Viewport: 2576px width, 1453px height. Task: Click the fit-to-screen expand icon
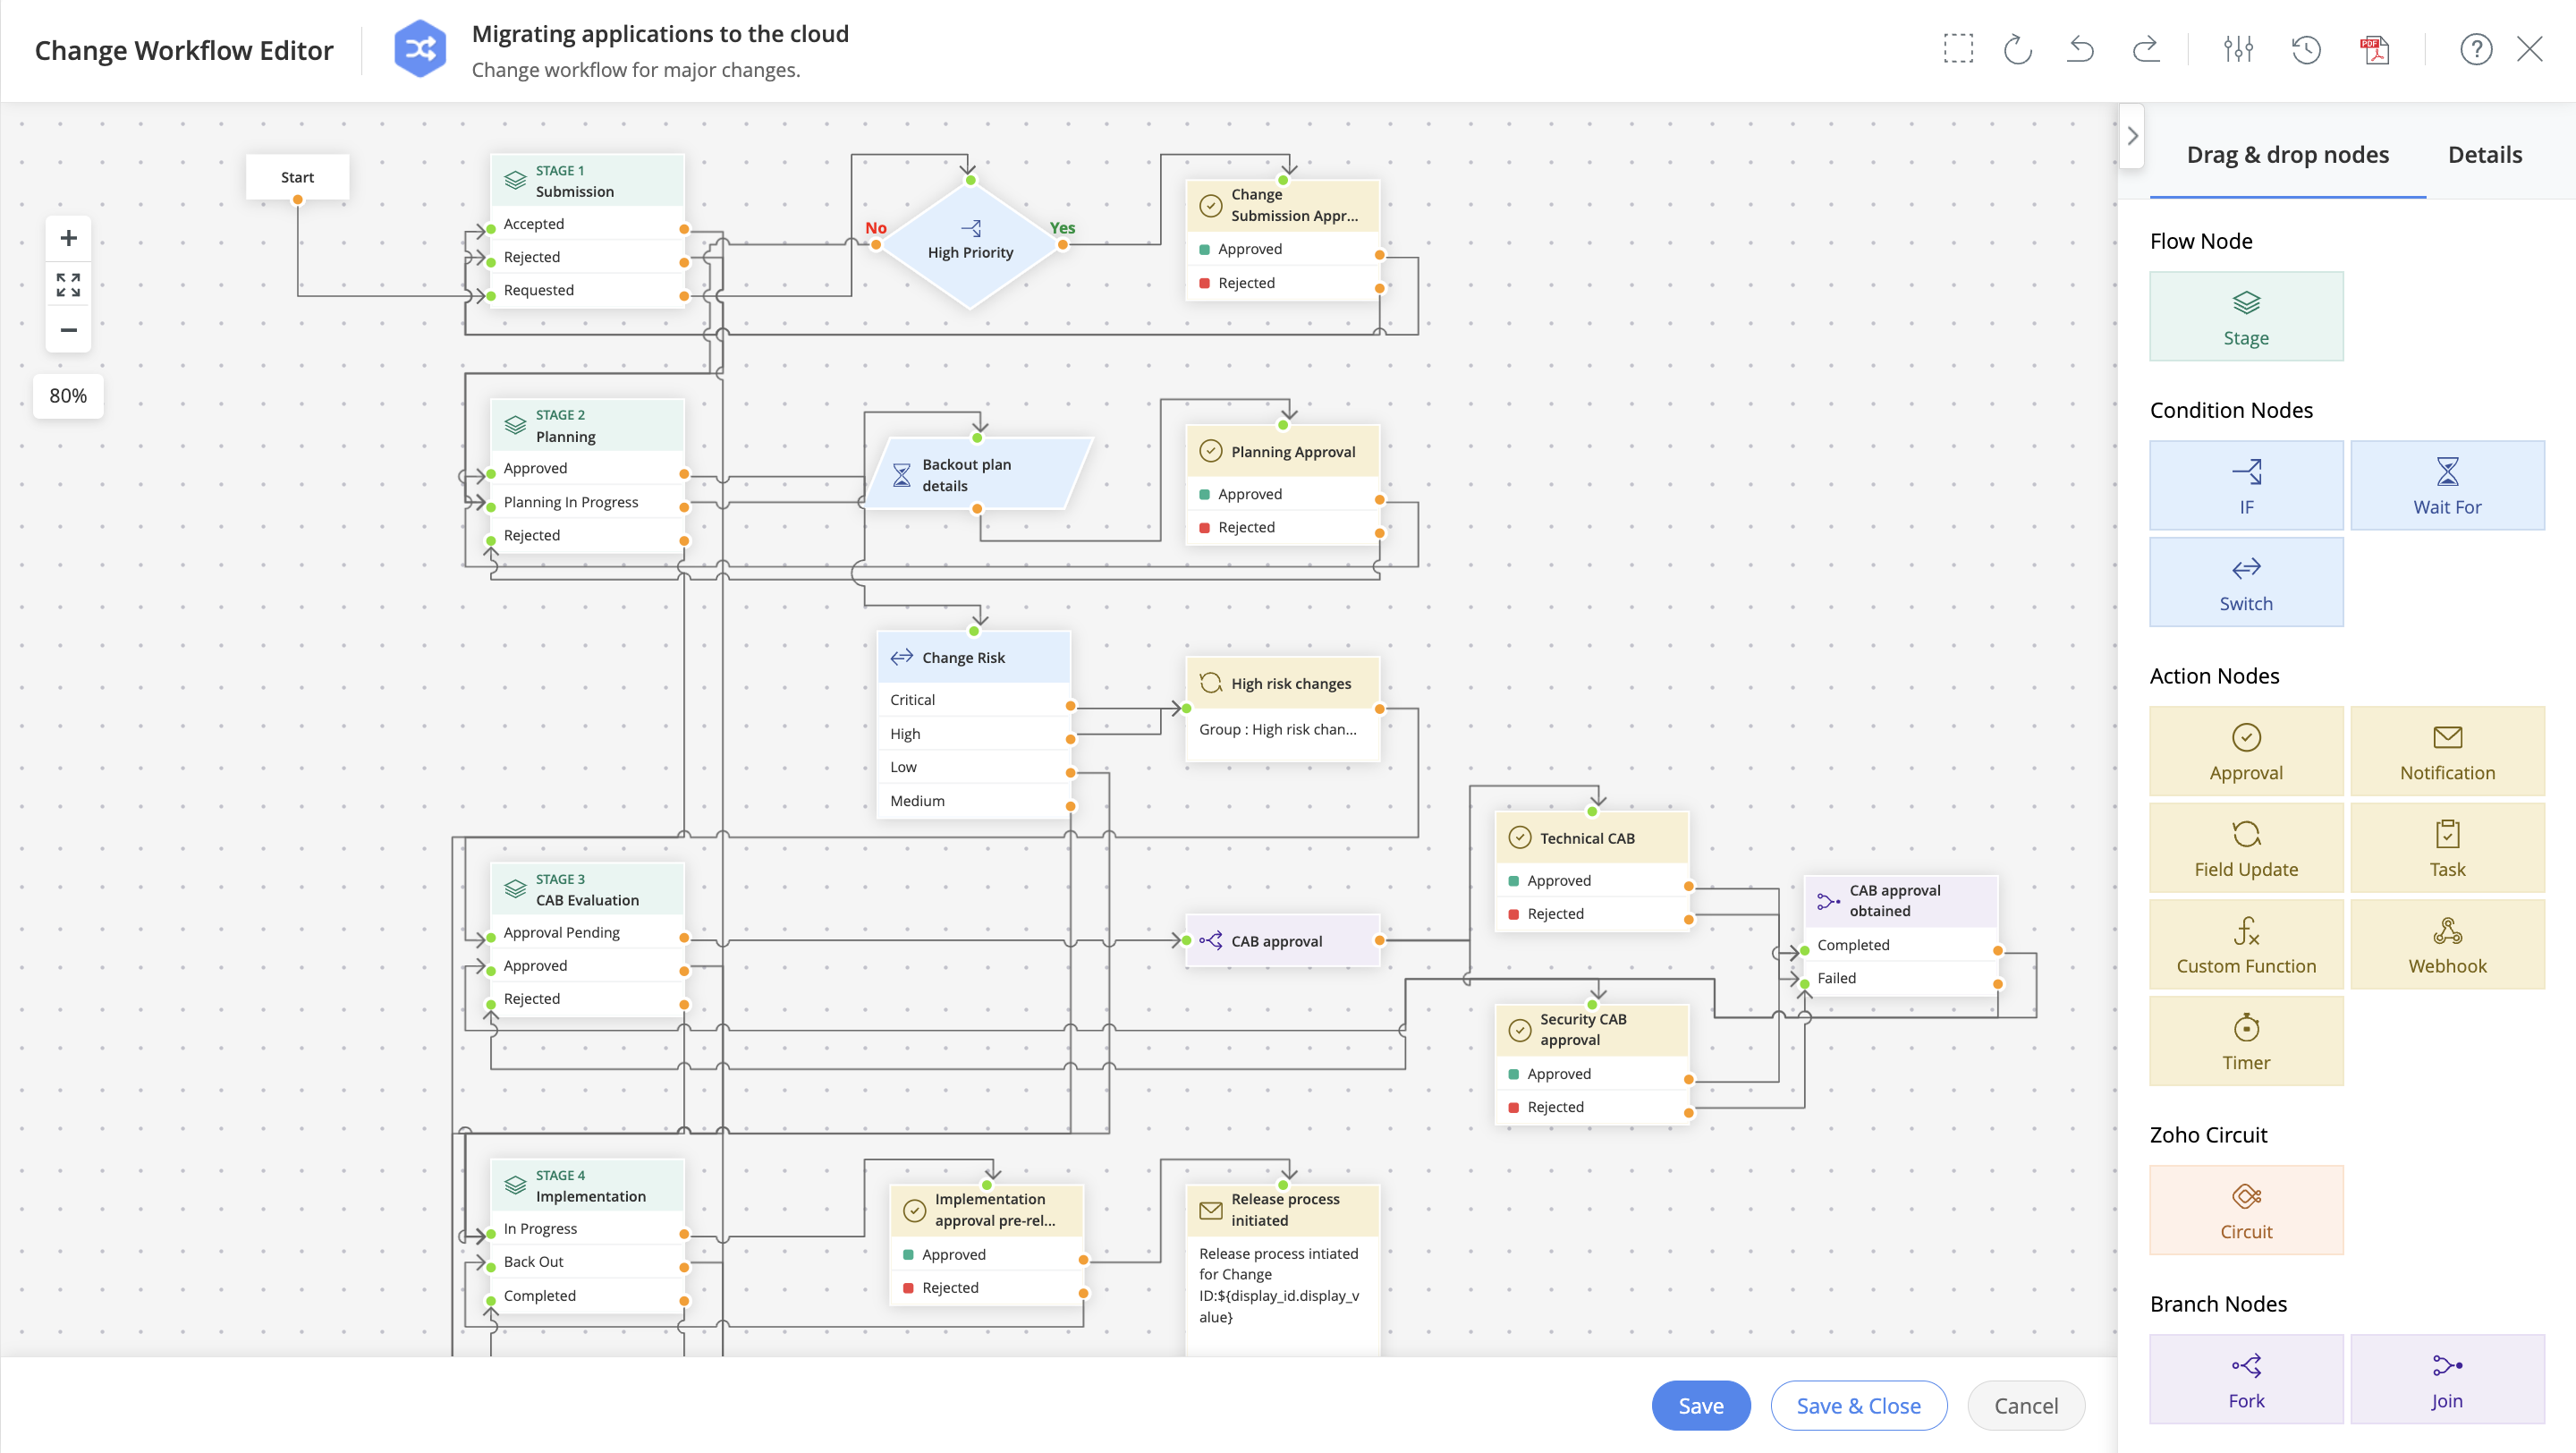[68, 285]
